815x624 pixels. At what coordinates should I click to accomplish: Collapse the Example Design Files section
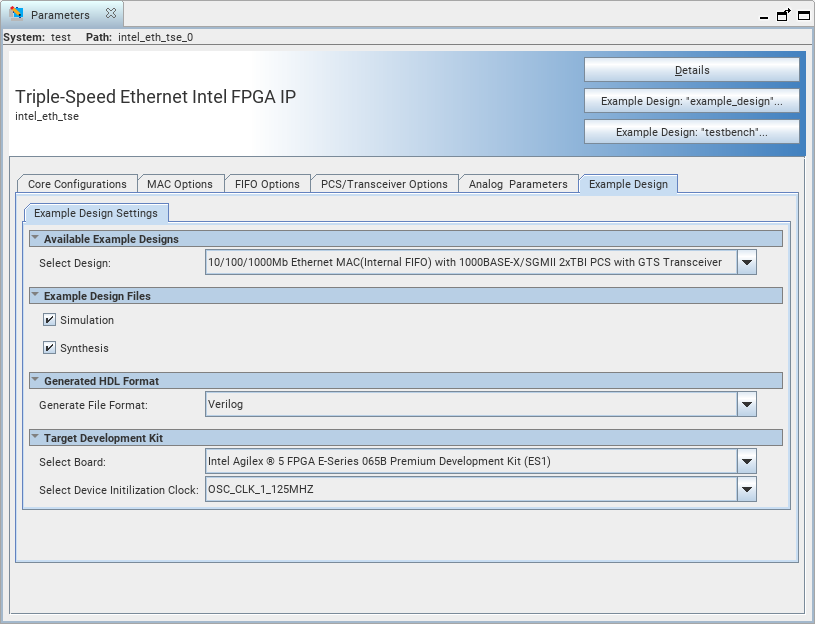[35, 295]
